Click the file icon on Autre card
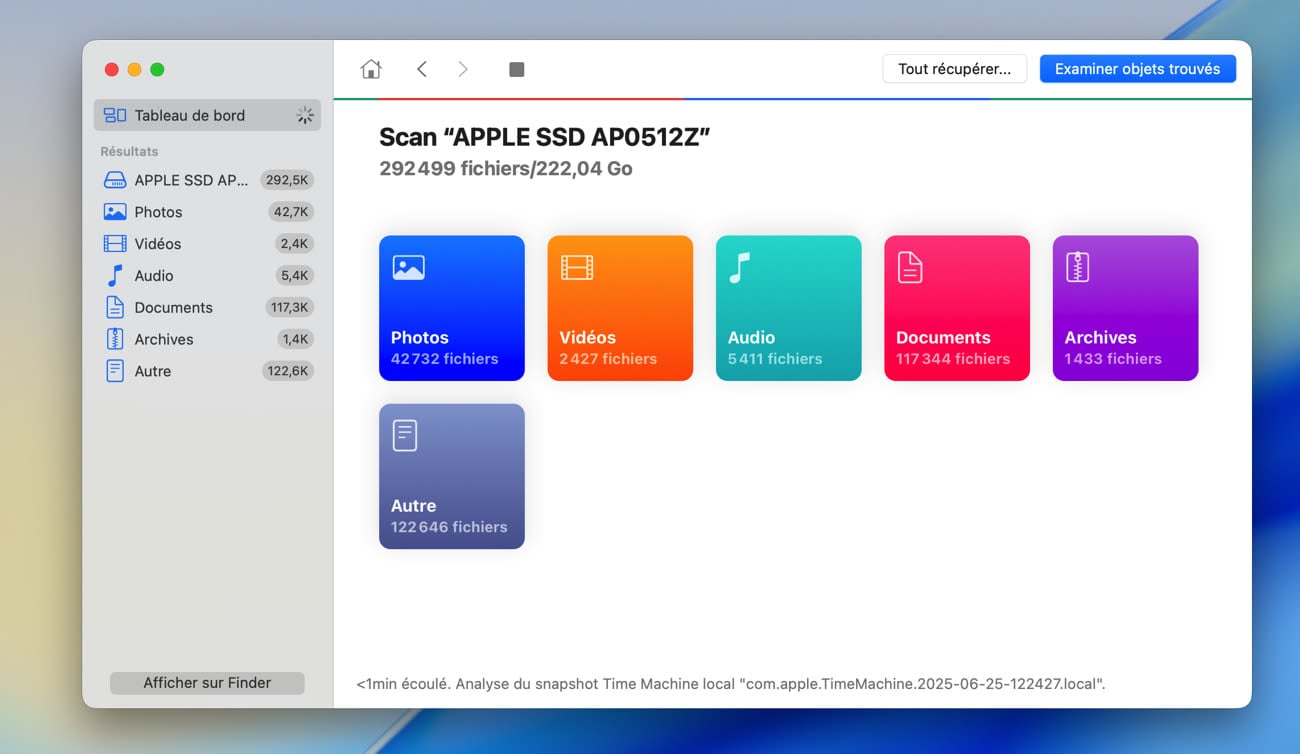 point(404,435)
